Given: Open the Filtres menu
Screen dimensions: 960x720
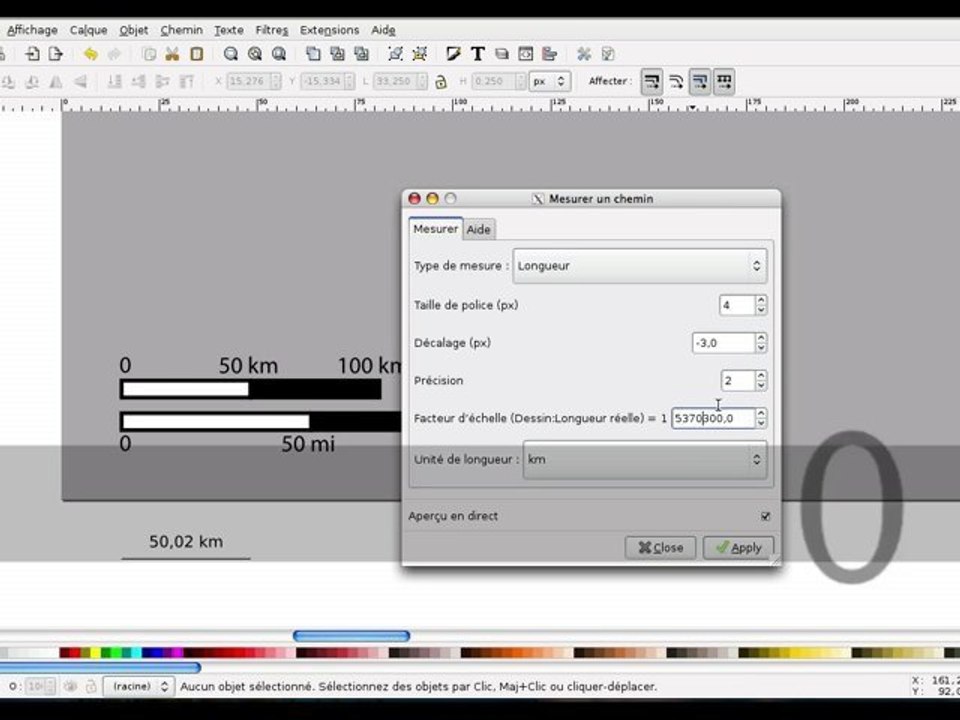Looking at the screenshot, I should coord(271,30).
